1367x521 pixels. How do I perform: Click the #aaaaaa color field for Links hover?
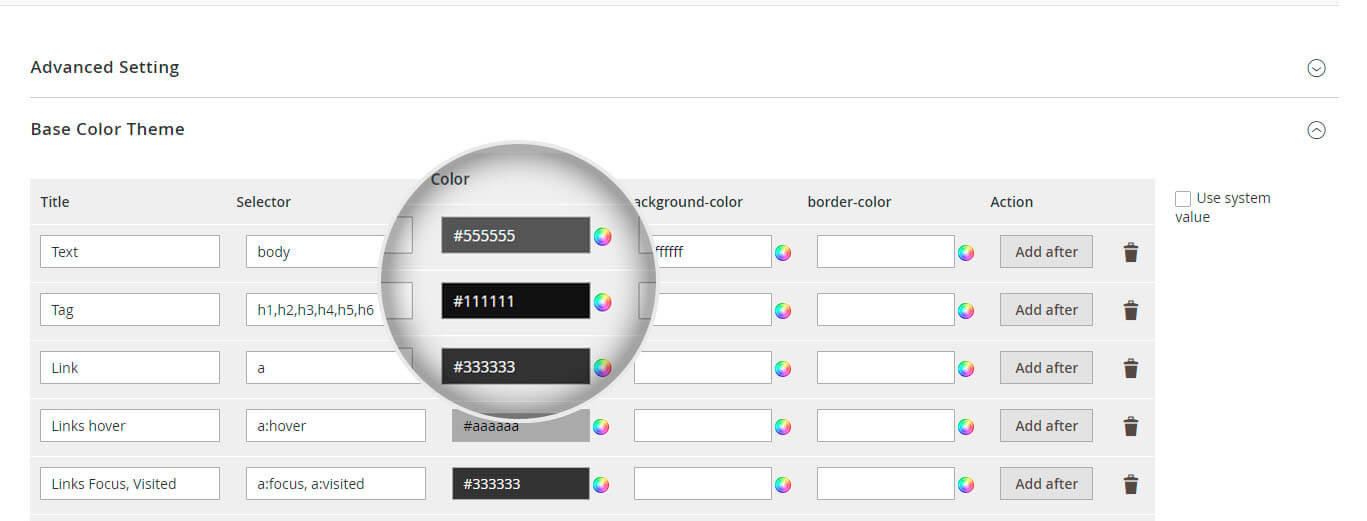pyautogui.click(x=520, y=427)
